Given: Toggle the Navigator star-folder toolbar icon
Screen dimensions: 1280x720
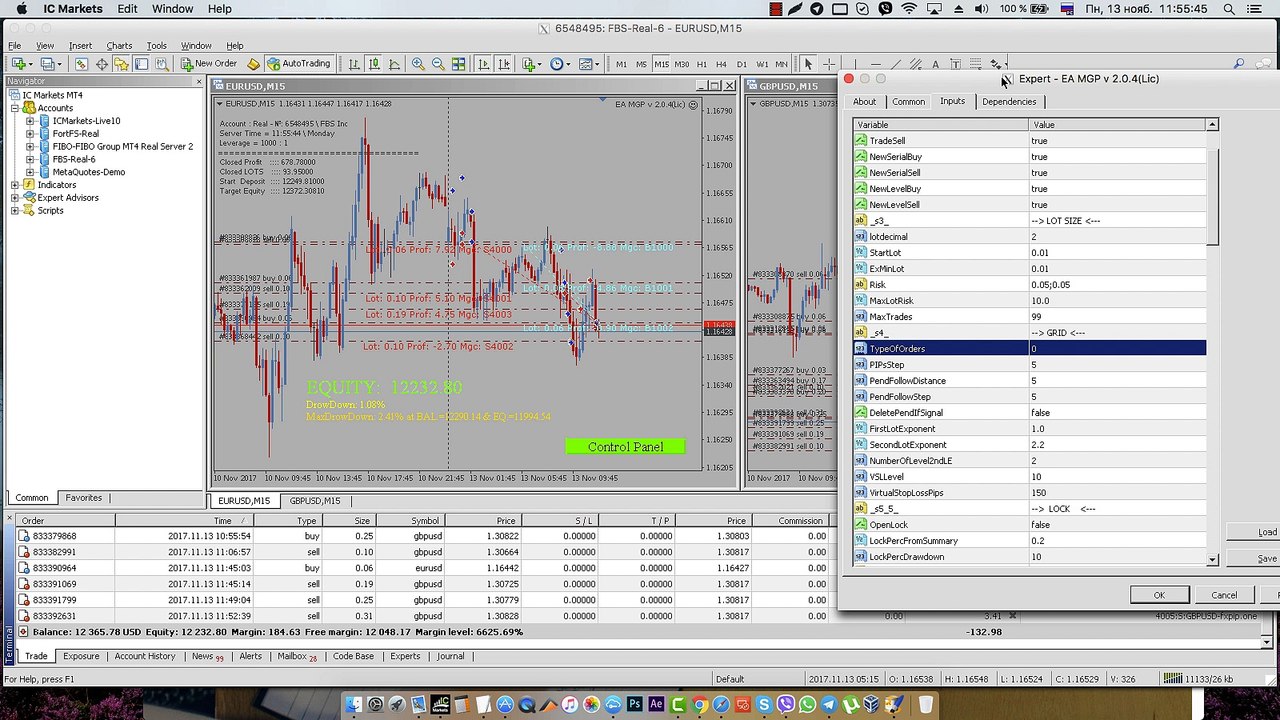Looking at the screenshot, I should coord(121,64).
